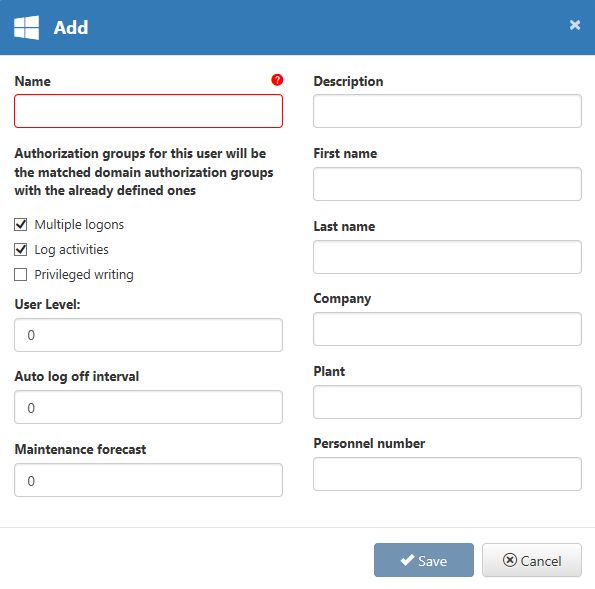This screenshot has width=595, height=589.
Task: Click the 'Multiple logons' label text
Action: coord(79,225)
